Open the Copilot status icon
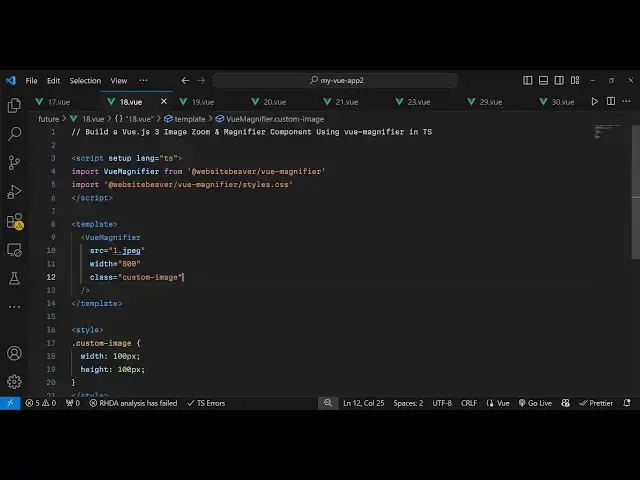The height and width of the screenshot is (480, 640). point(565,403)
